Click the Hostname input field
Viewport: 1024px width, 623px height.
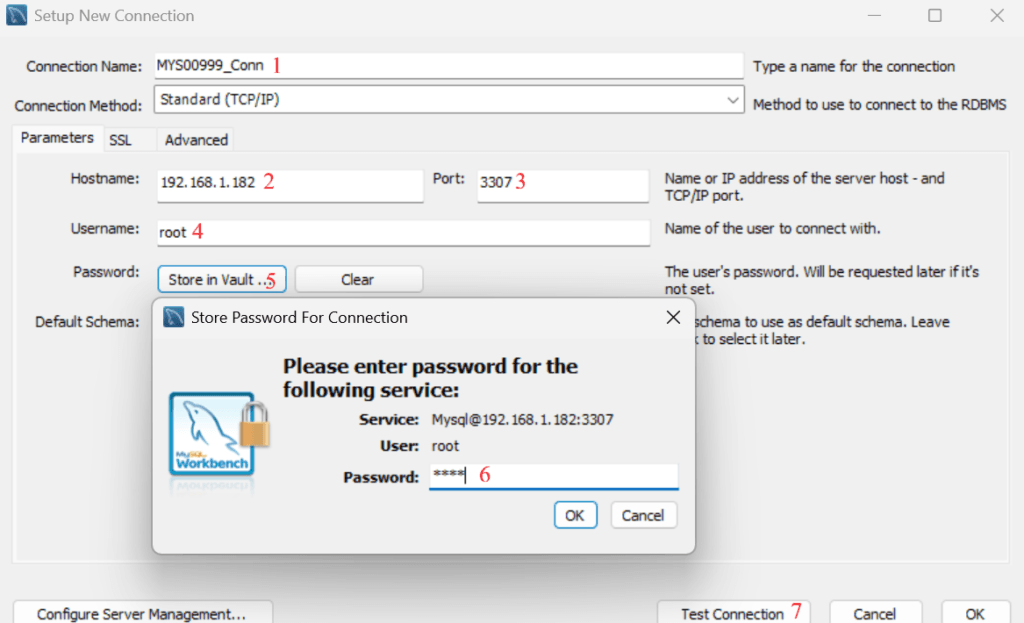pyautogui.click(x=290, y=186)
